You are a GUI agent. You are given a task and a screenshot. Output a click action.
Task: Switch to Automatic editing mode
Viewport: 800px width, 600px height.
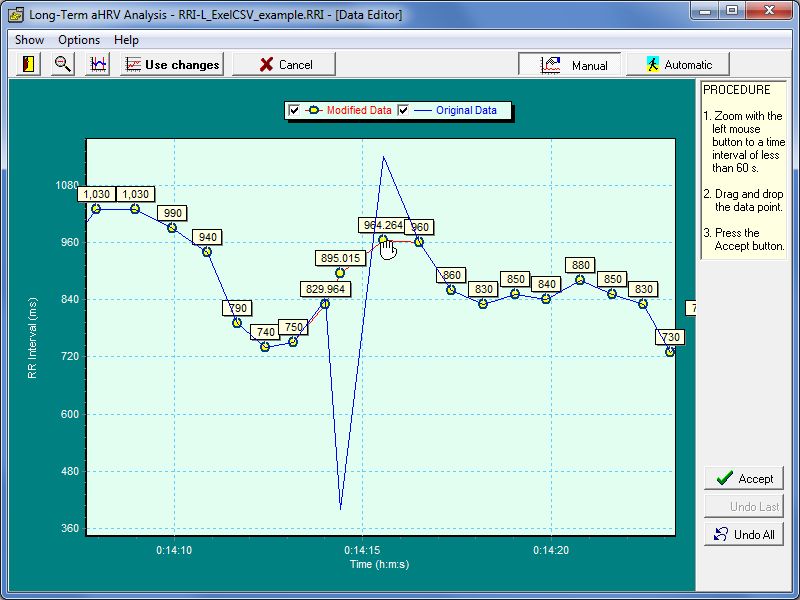click(x=679, y=65)
